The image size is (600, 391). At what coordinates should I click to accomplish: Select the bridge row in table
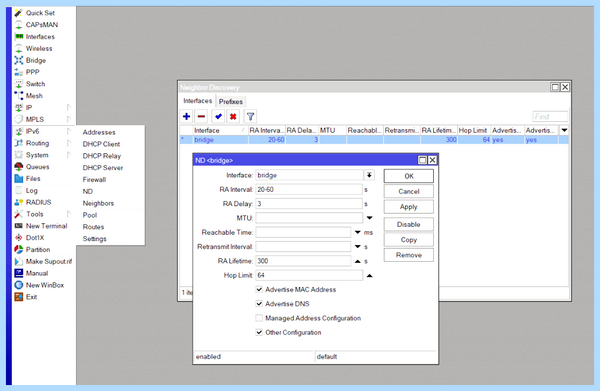click(x=374, y=140)
